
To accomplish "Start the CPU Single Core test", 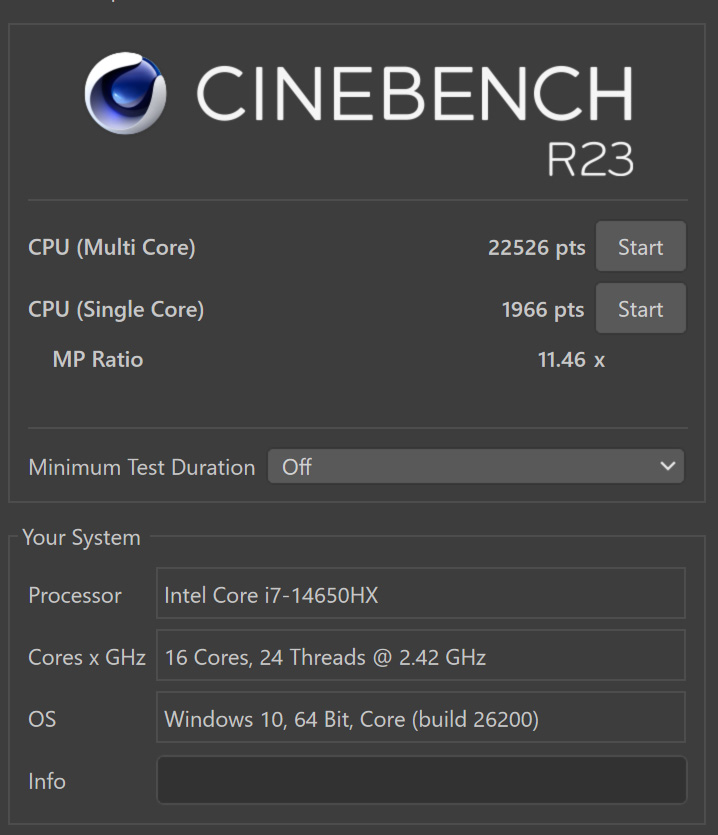I will [640, 309].
